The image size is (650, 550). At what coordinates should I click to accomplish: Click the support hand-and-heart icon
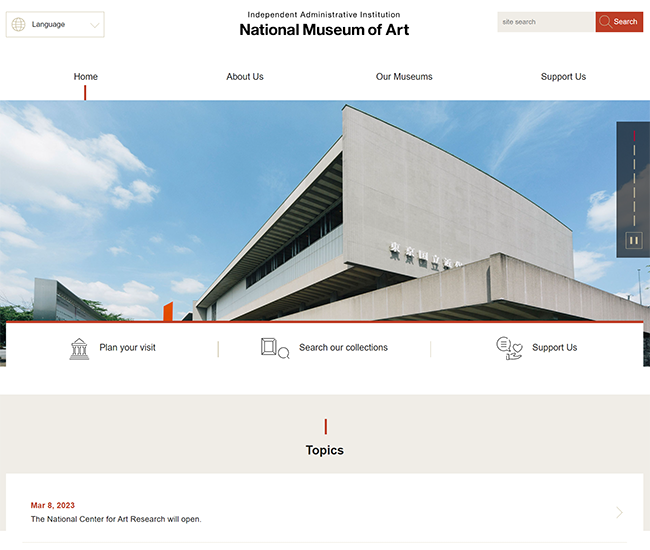pos(509,348)
